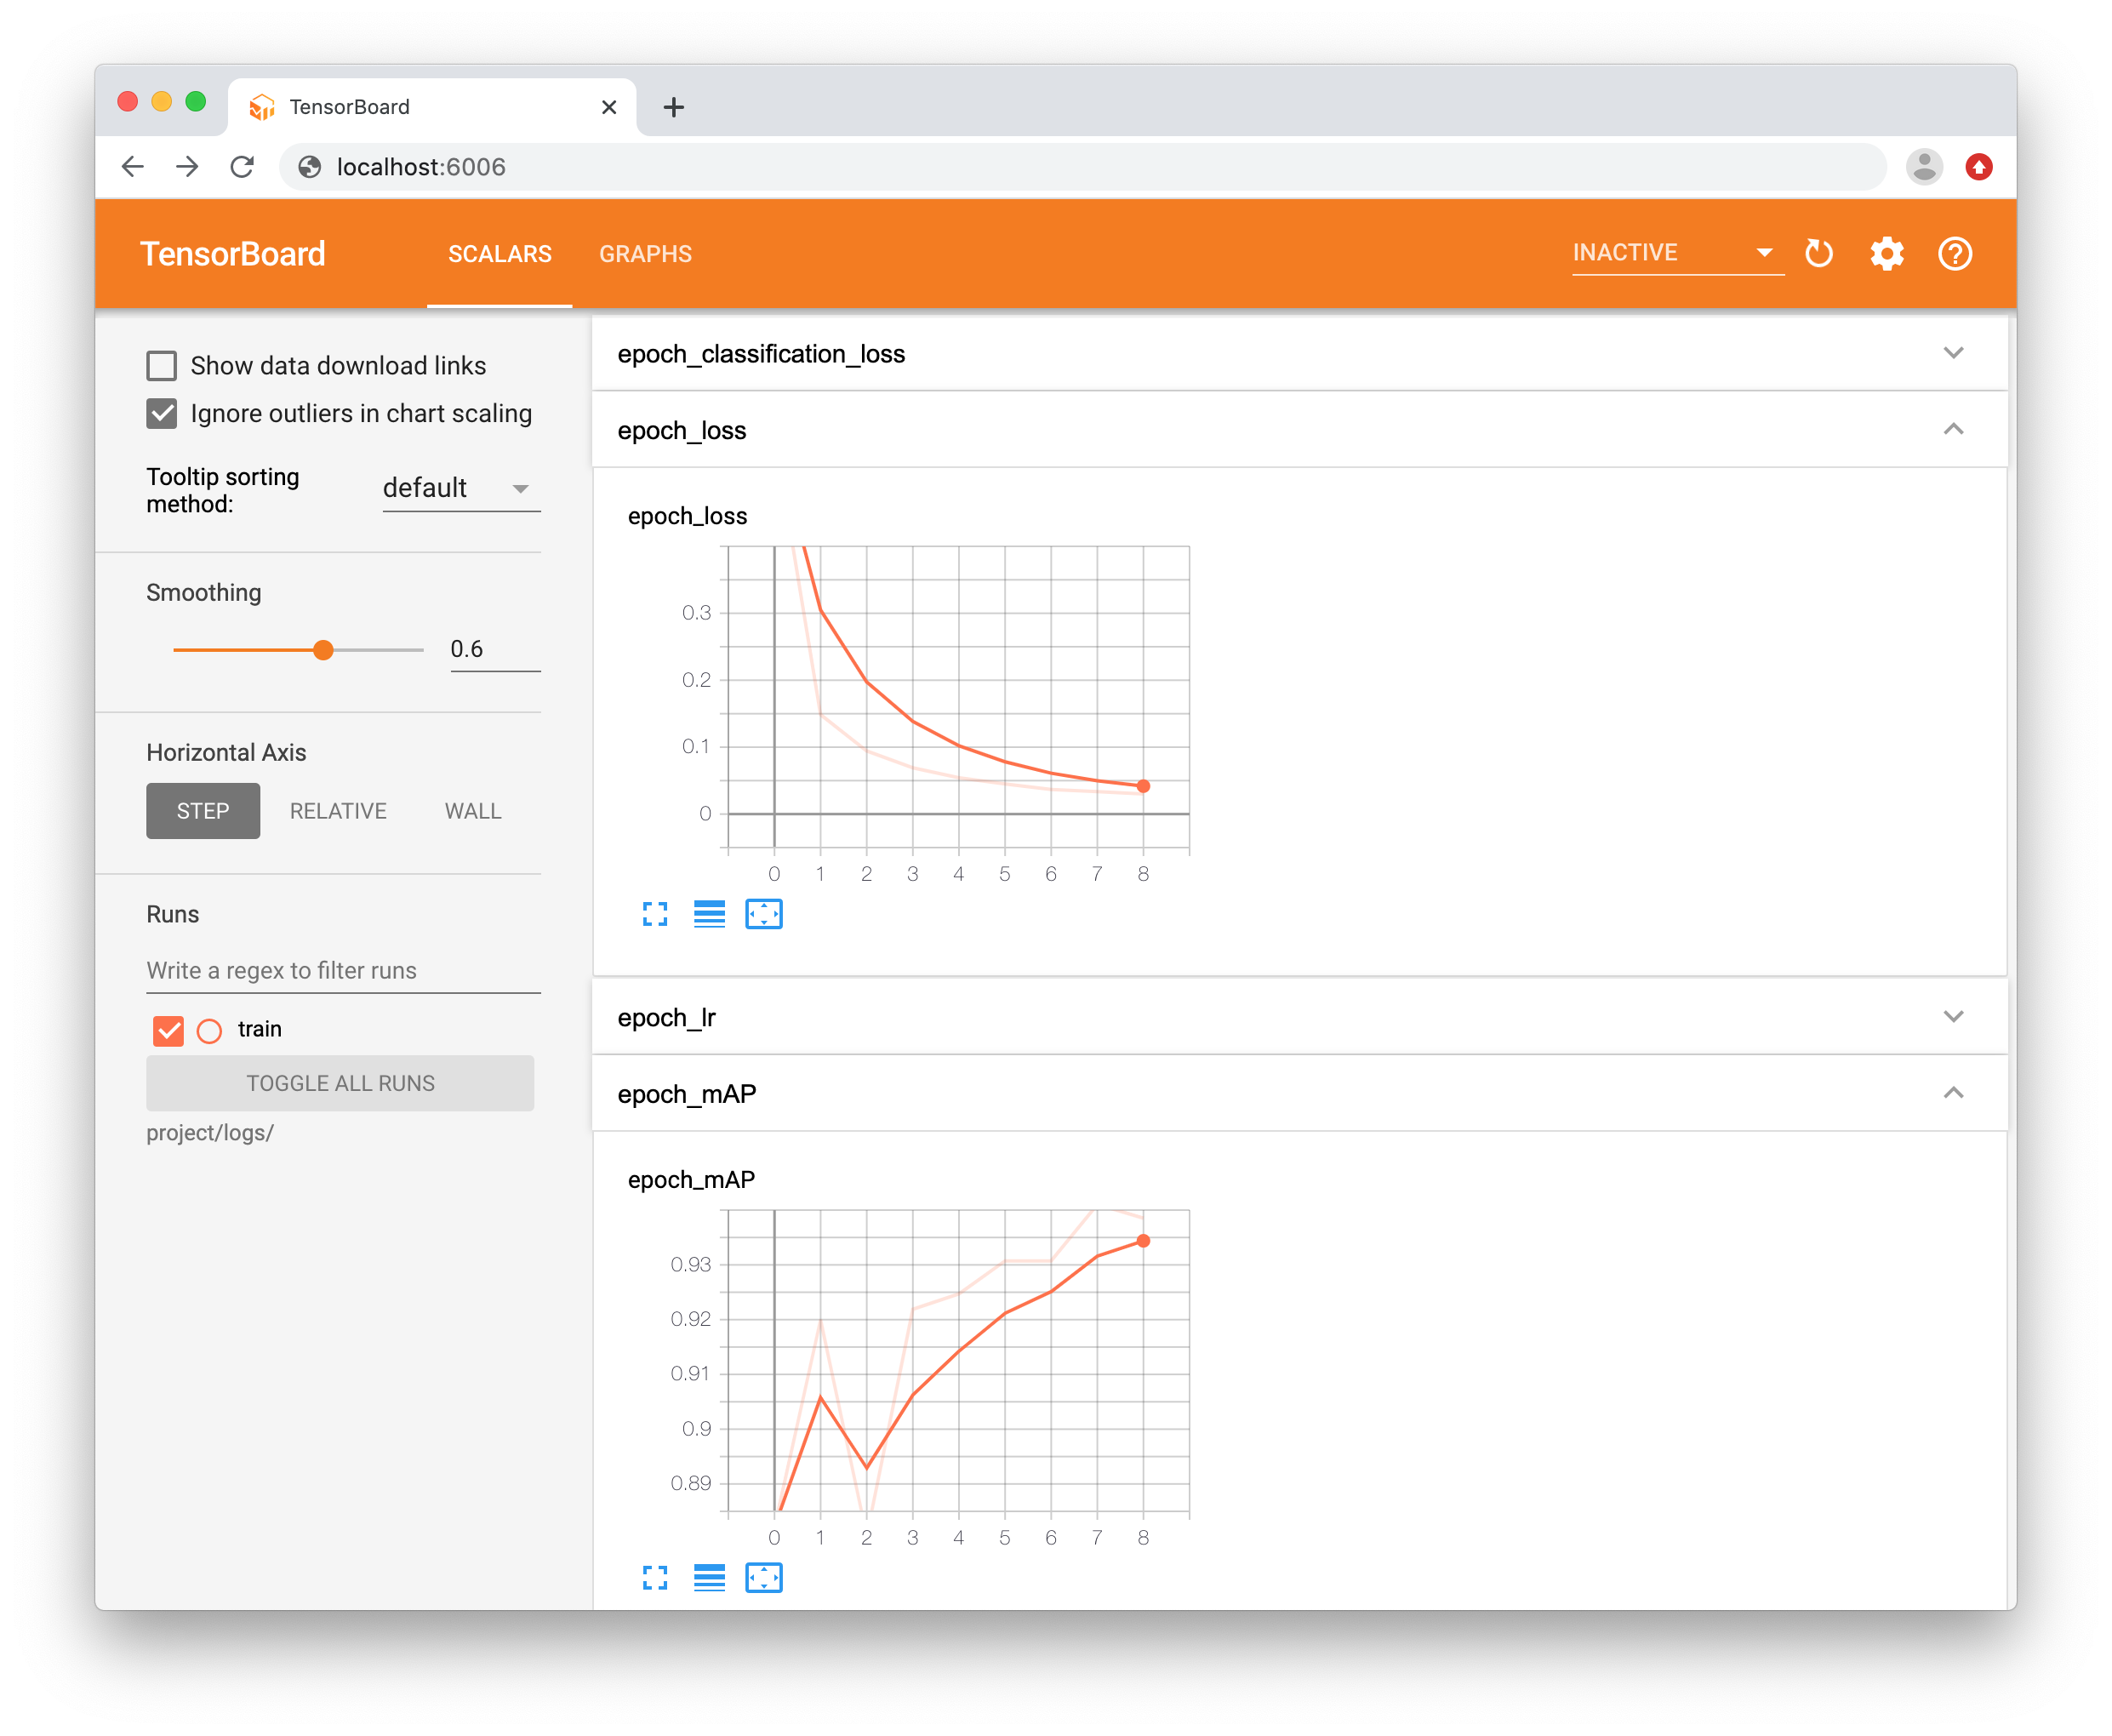Uncheck the train run checkbox
This screenshot has width=2112, height=1736.
(169, 1030)
